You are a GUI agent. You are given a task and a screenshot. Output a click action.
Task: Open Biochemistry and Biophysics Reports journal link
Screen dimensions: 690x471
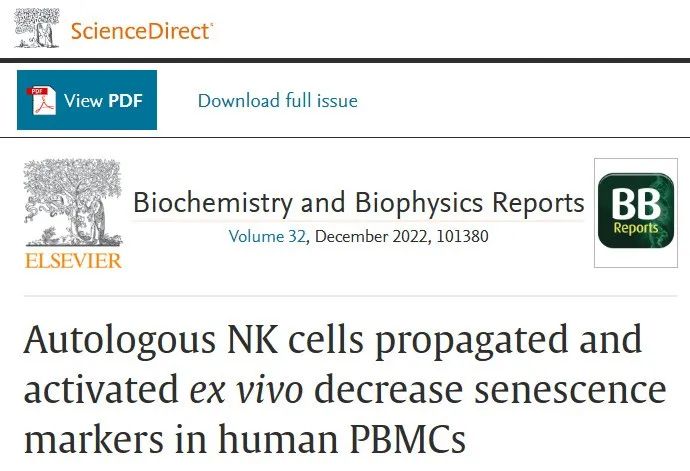pos(359,203)
